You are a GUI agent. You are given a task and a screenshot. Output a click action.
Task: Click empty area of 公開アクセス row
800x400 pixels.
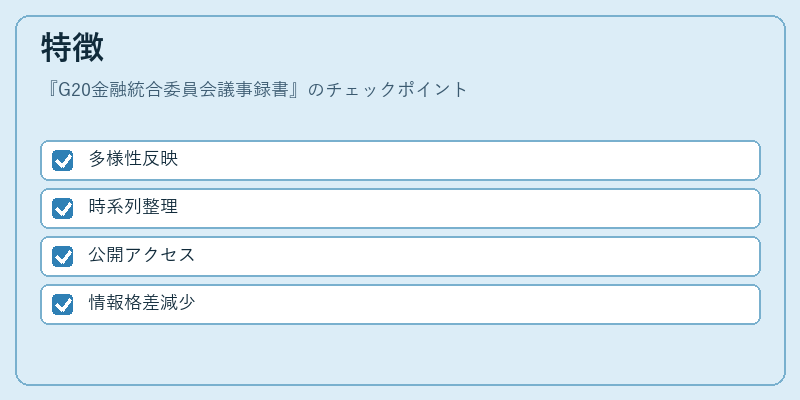(459, 257)
